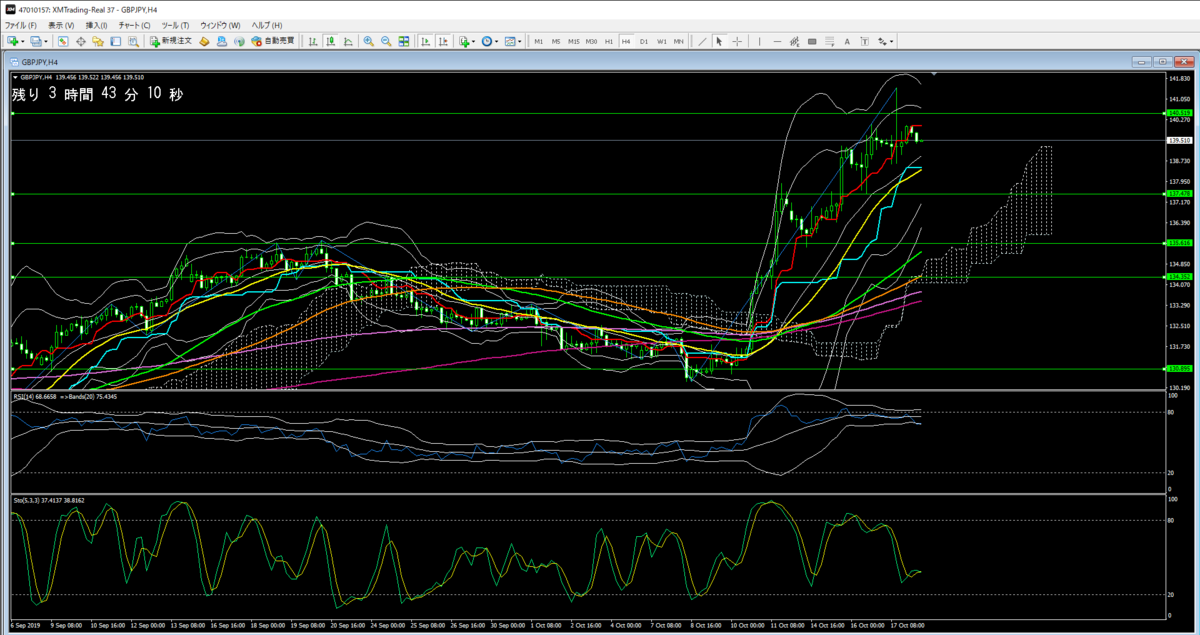Select the trendline drawing tool
Screen dimensions: 1200x635
702,41
